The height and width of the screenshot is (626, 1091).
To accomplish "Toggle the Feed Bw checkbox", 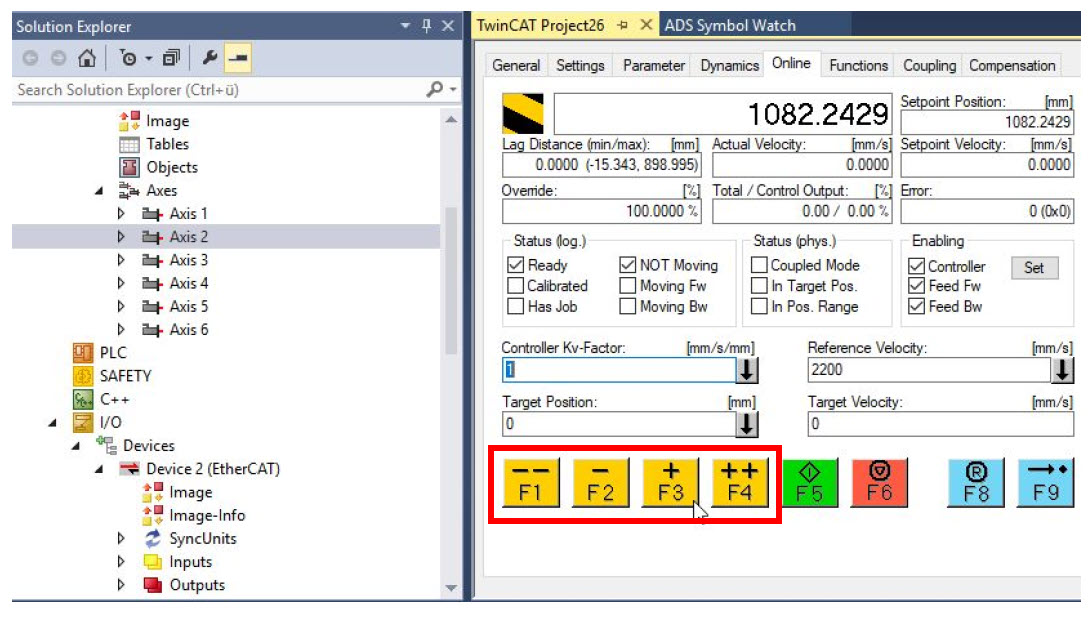I will click(x=916, y=307).
